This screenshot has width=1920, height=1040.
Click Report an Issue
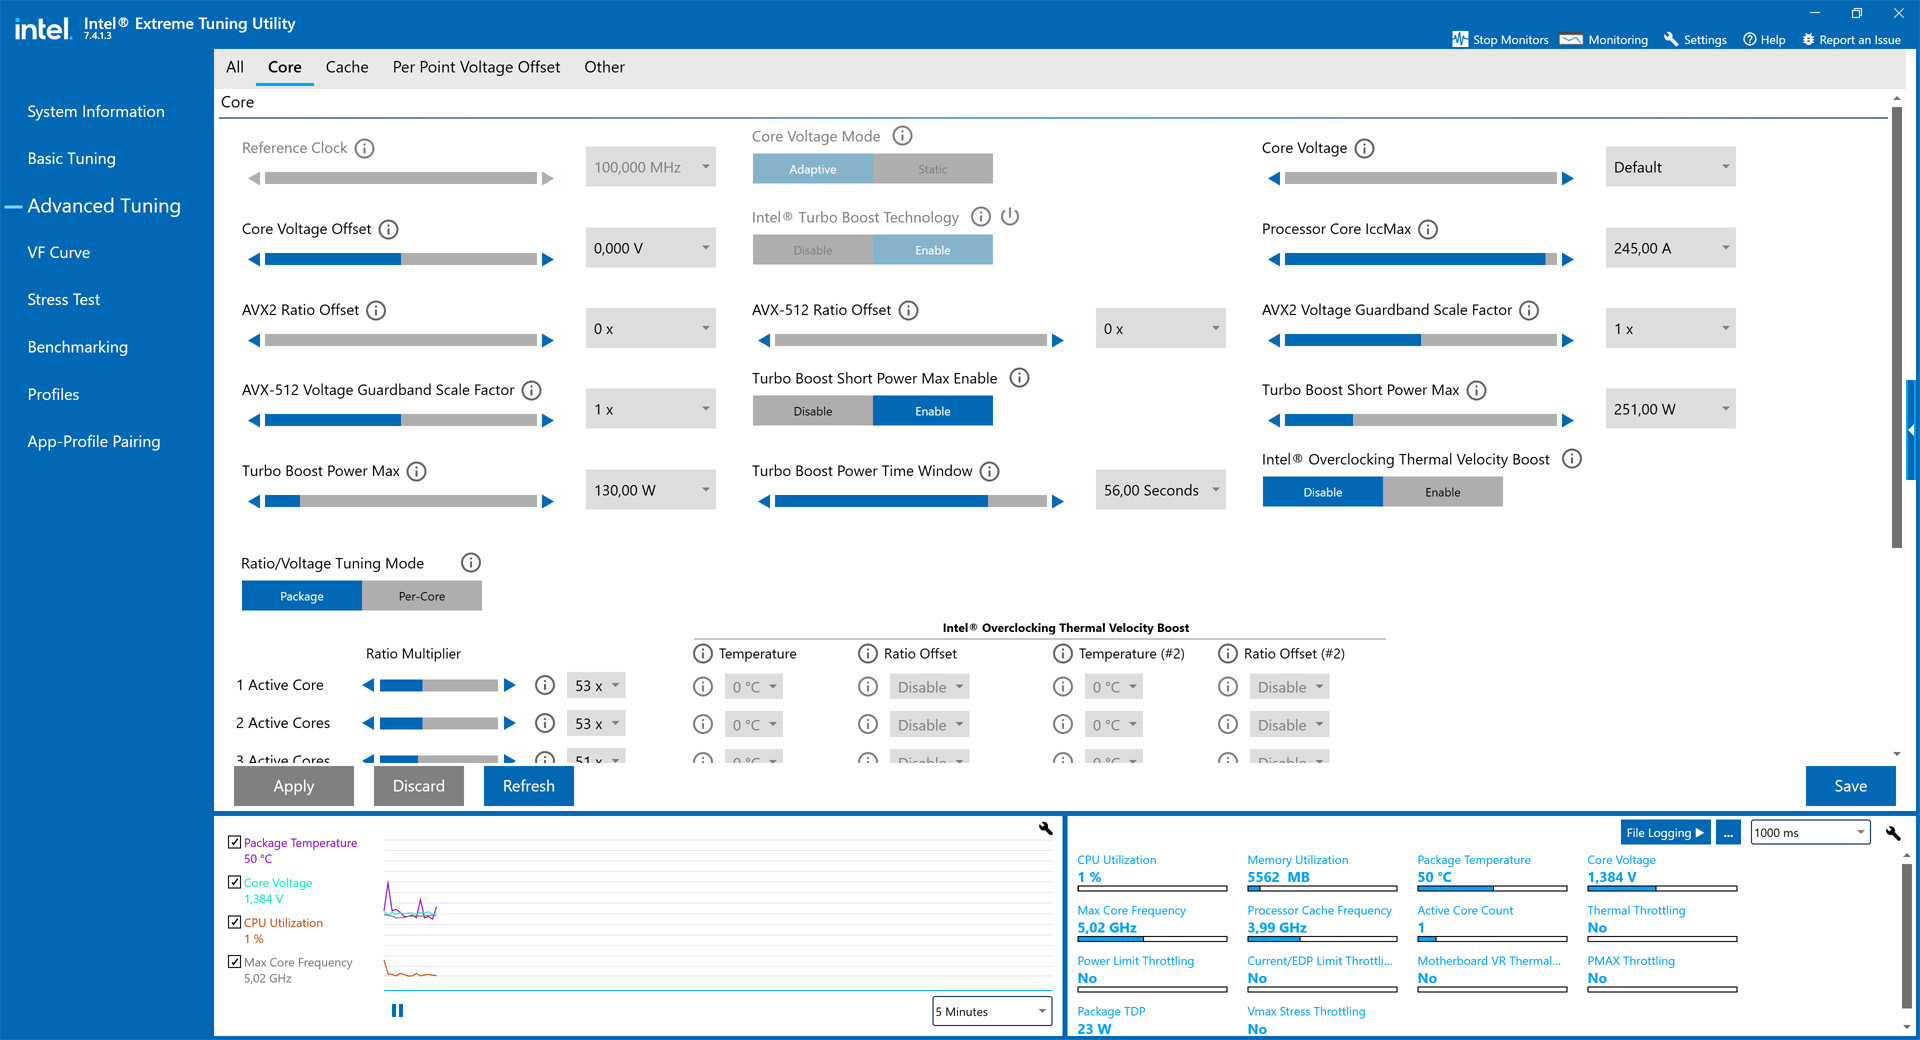click(1851, 40)
